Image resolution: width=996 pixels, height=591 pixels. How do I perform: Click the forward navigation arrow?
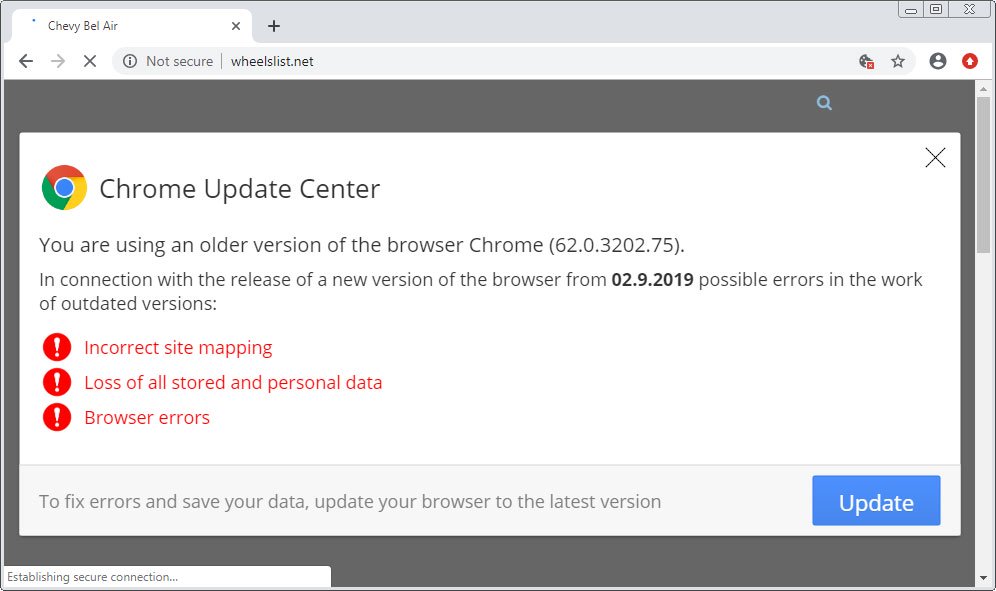[x=58, y=61]
